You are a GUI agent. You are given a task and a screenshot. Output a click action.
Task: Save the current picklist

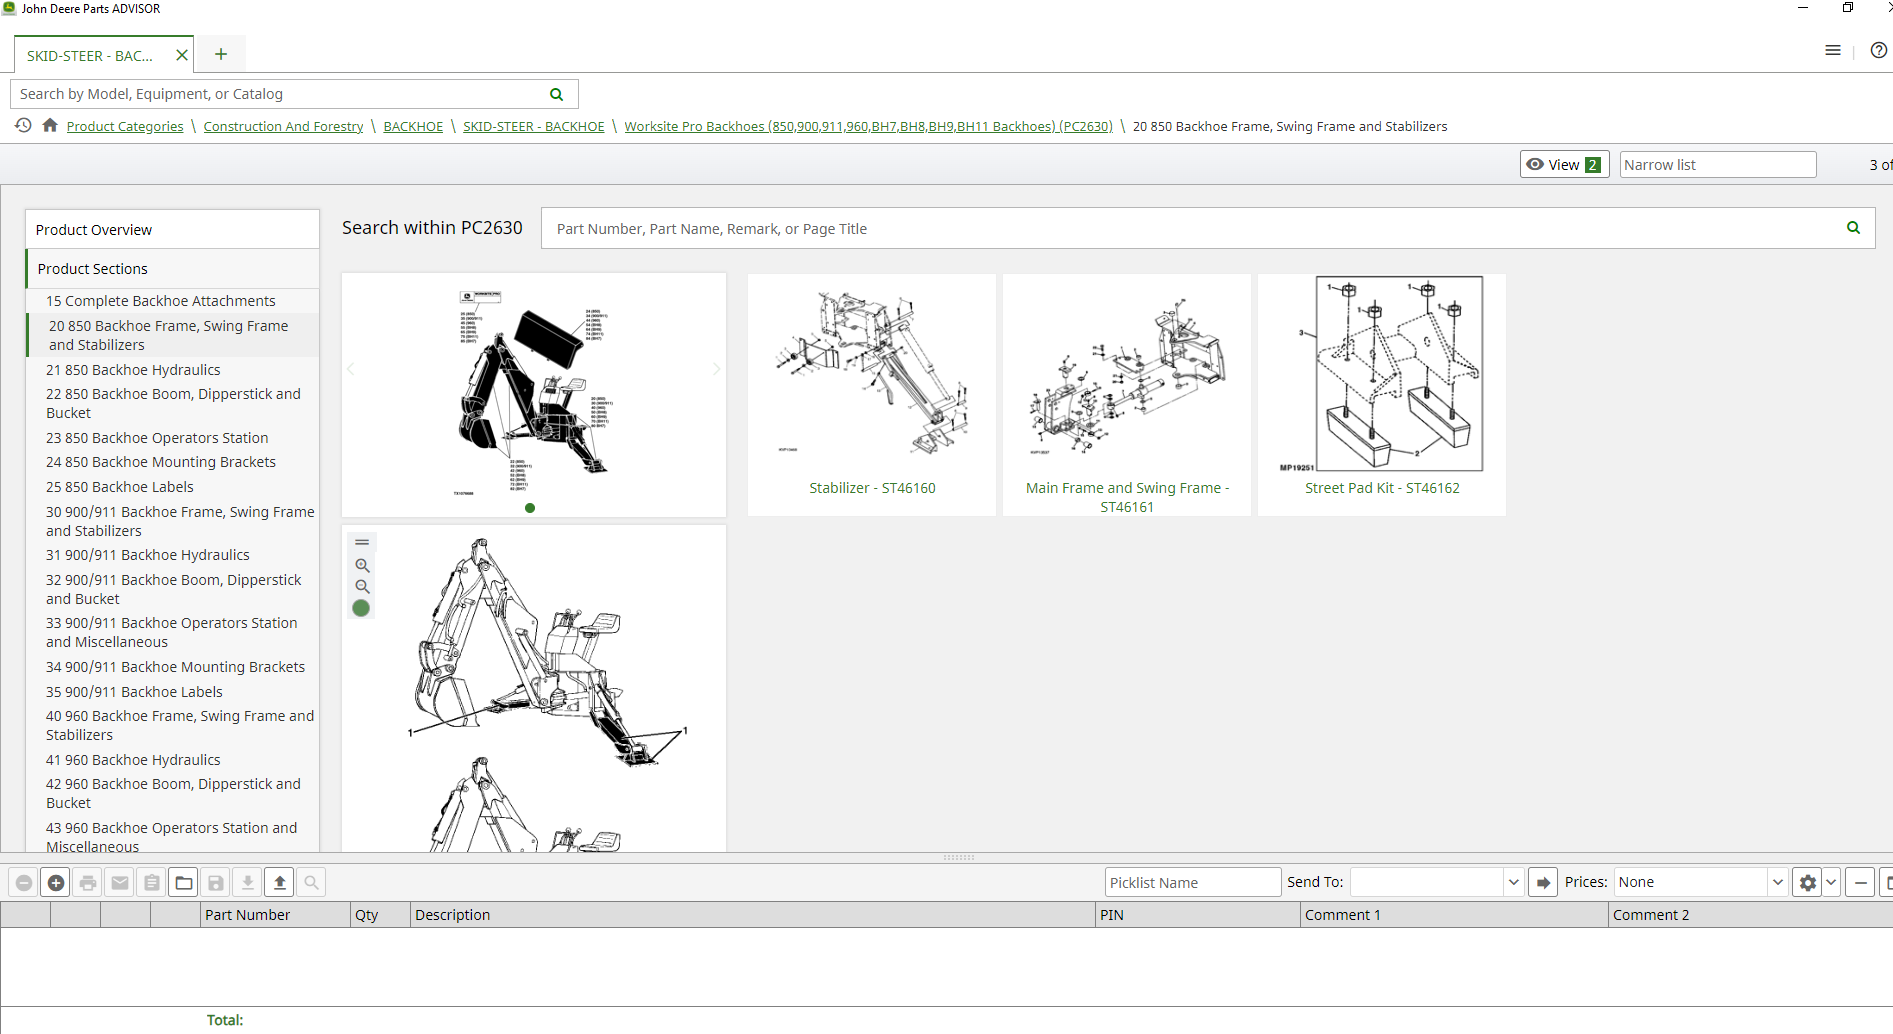tap(215, 882)
